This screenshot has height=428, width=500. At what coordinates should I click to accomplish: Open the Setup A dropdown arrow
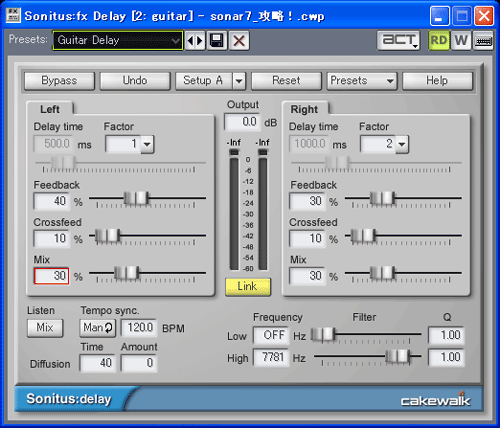239,81
